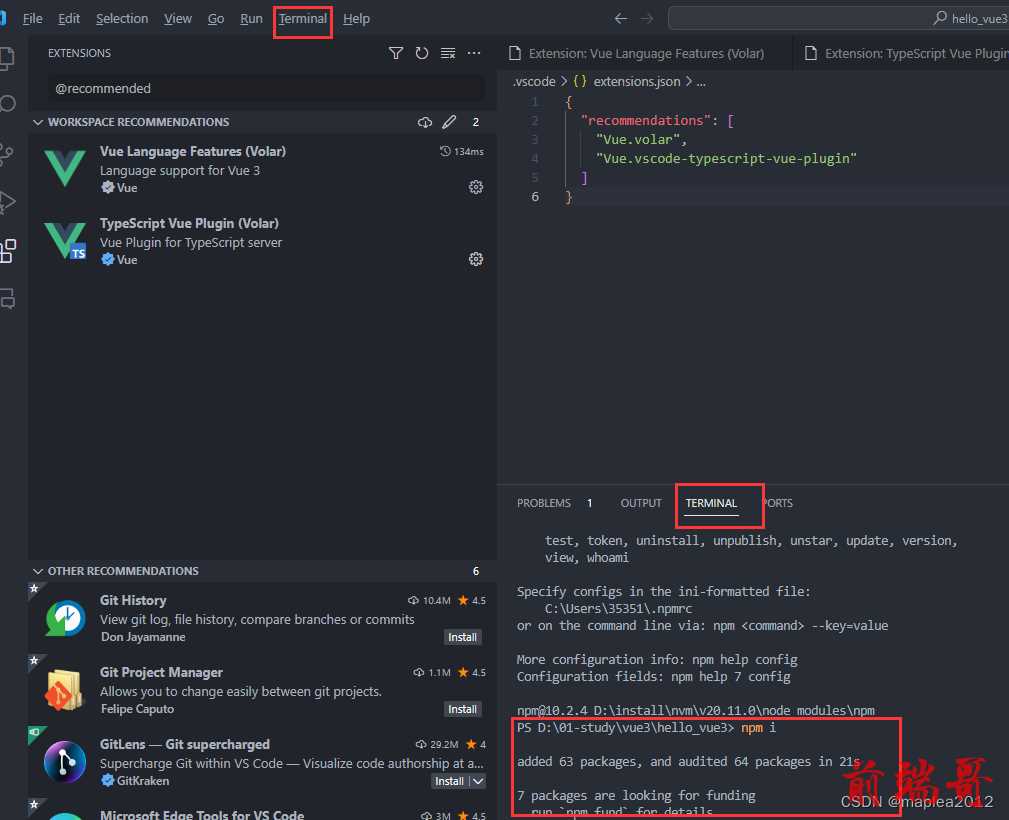The height and width of the screenshot is (820, 1009).
Task: Open Remote Explorer icon in activity bar
Action: pyautogui.click(x=8, y=299)
